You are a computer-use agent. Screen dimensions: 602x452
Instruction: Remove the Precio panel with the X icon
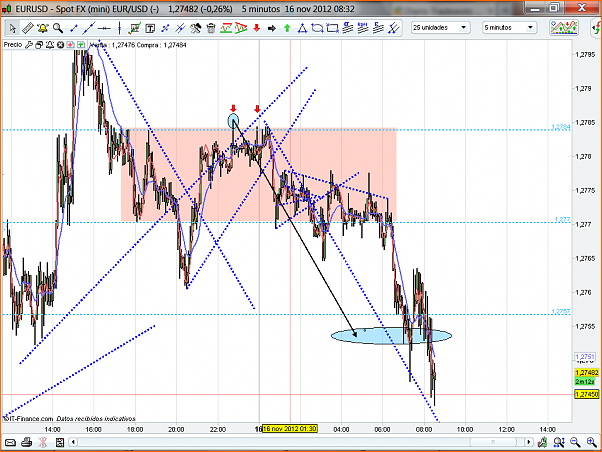click(60, 45)
